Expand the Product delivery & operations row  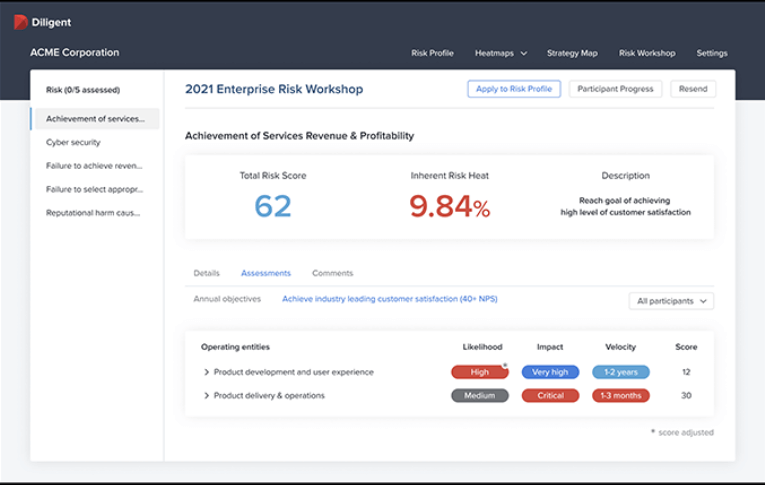(206, 396)
